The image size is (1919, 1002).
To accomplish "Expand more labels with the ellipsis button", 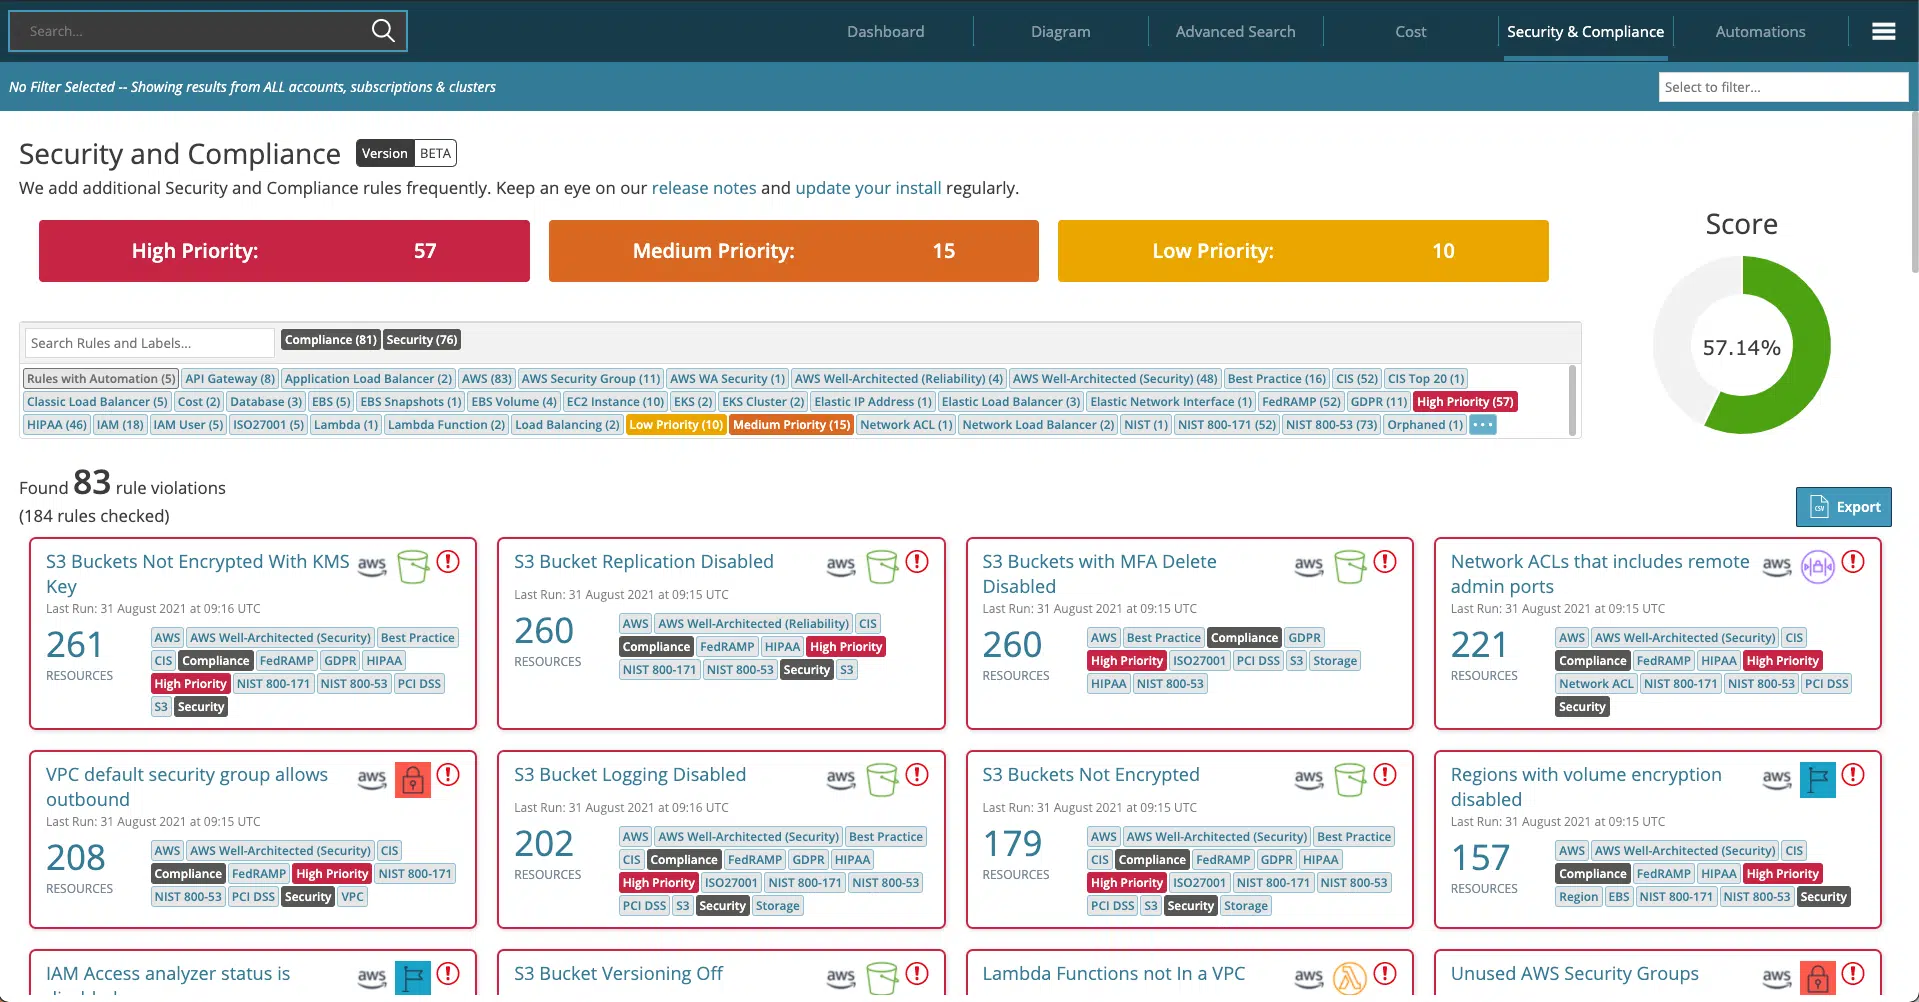I will pyautogui.click(x=1483, y=425).
